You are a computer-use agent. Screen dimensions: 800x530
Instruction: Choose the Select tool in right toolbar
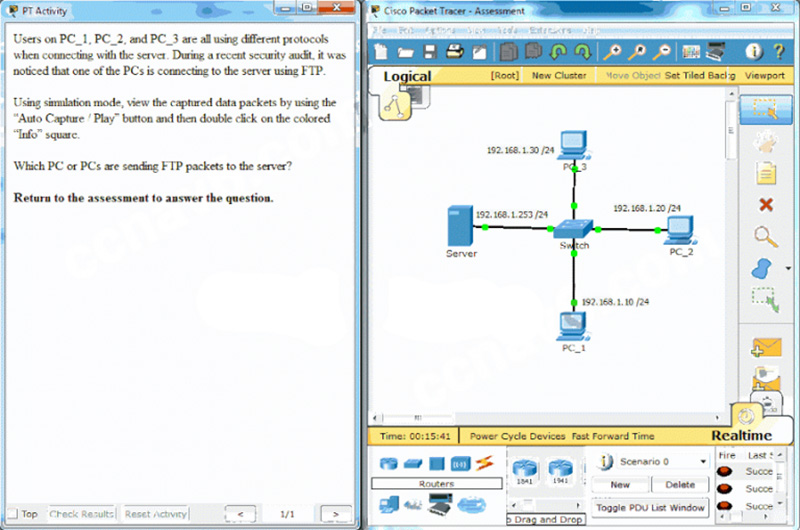point(765,110)
